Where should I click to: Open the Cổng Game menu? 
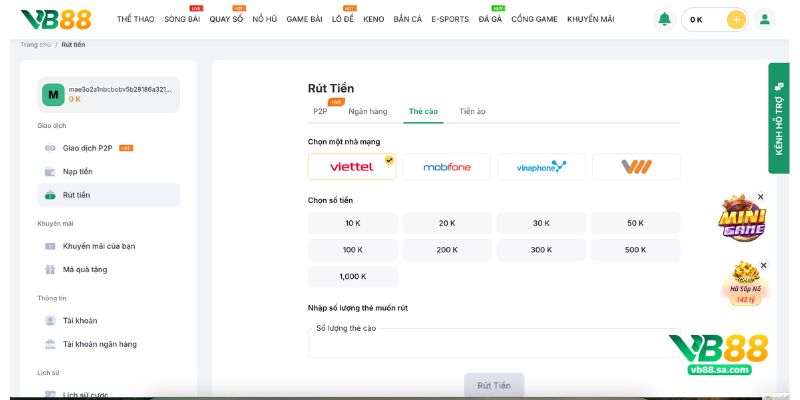tap(534, 19)
